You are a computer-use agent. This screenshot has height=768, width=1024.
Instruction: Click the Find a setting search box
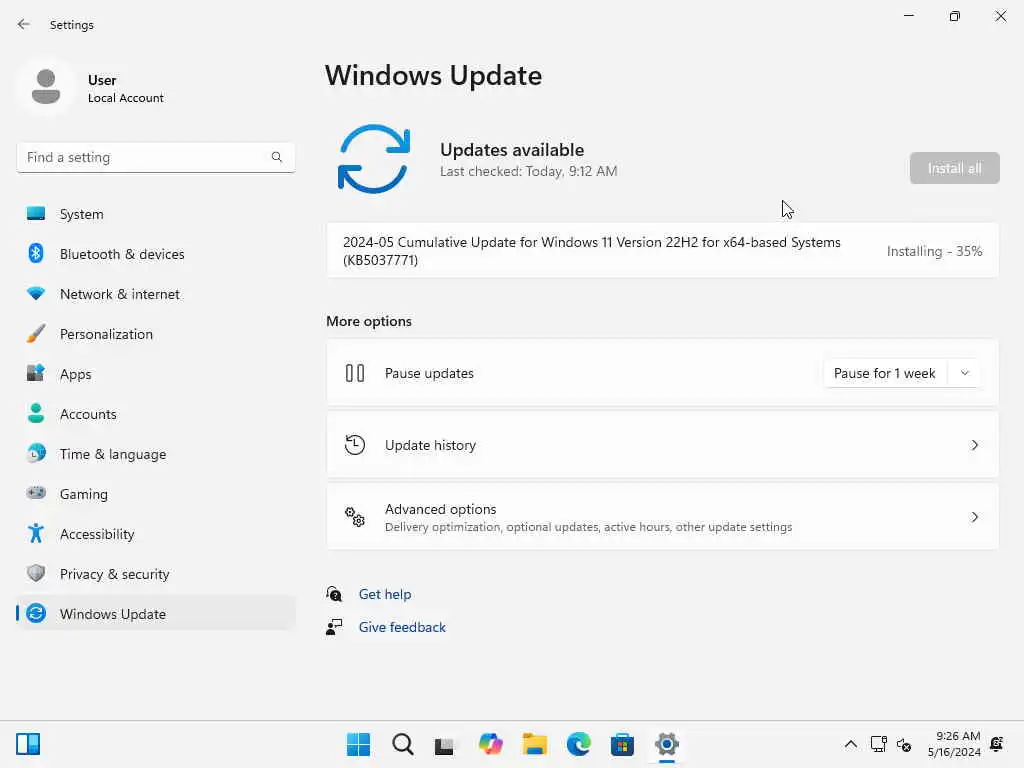tap(155, 157)
